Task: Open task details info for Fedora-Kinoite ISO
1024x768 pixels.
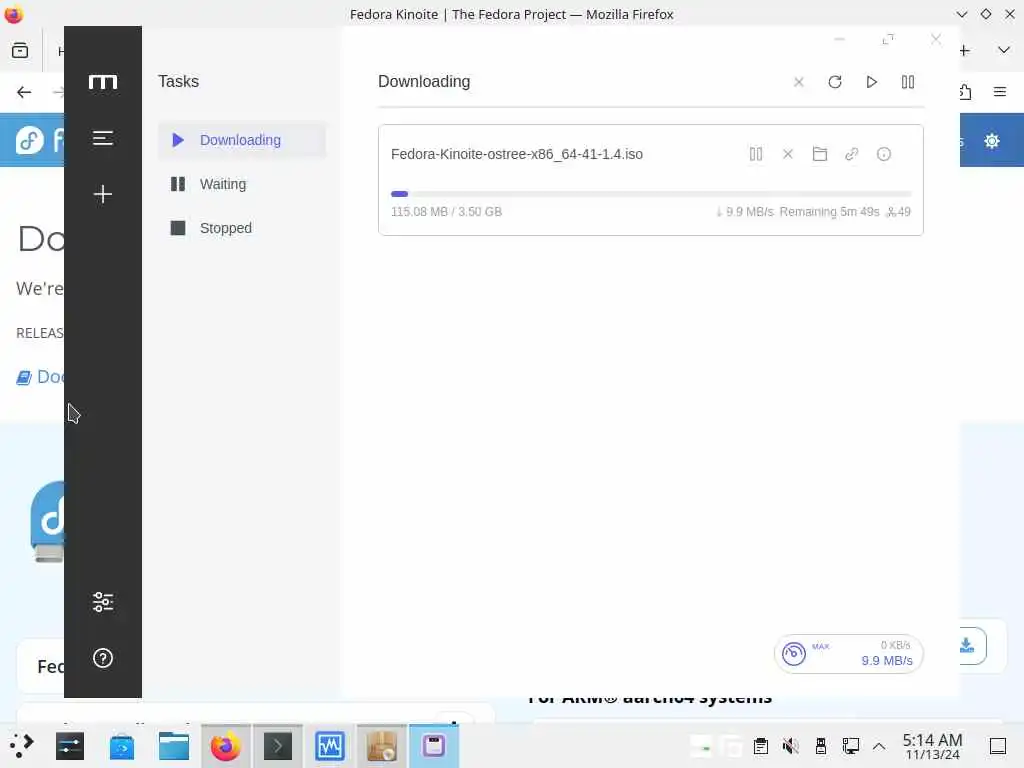Action: pyautogui.click(x=884, y=154)
